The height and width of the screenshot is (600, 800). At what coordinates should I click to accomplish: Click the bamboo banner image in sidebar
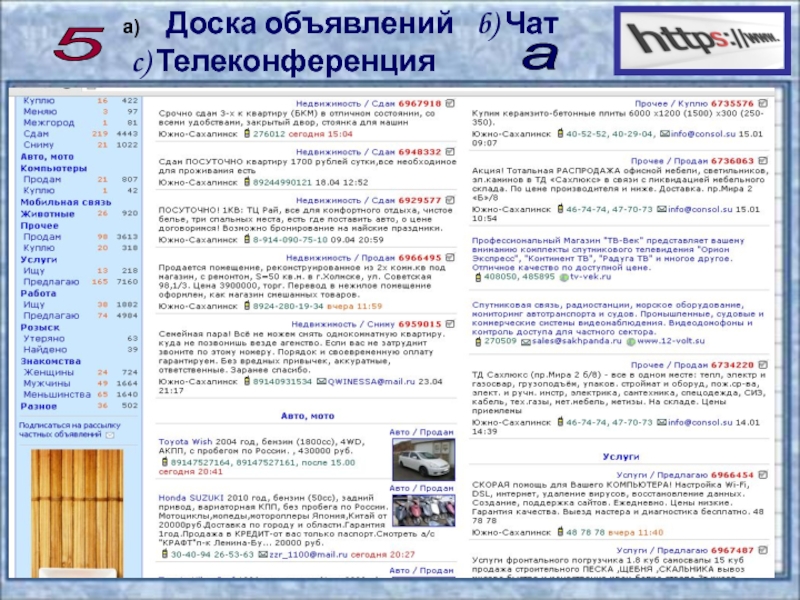tap(77, 513)
